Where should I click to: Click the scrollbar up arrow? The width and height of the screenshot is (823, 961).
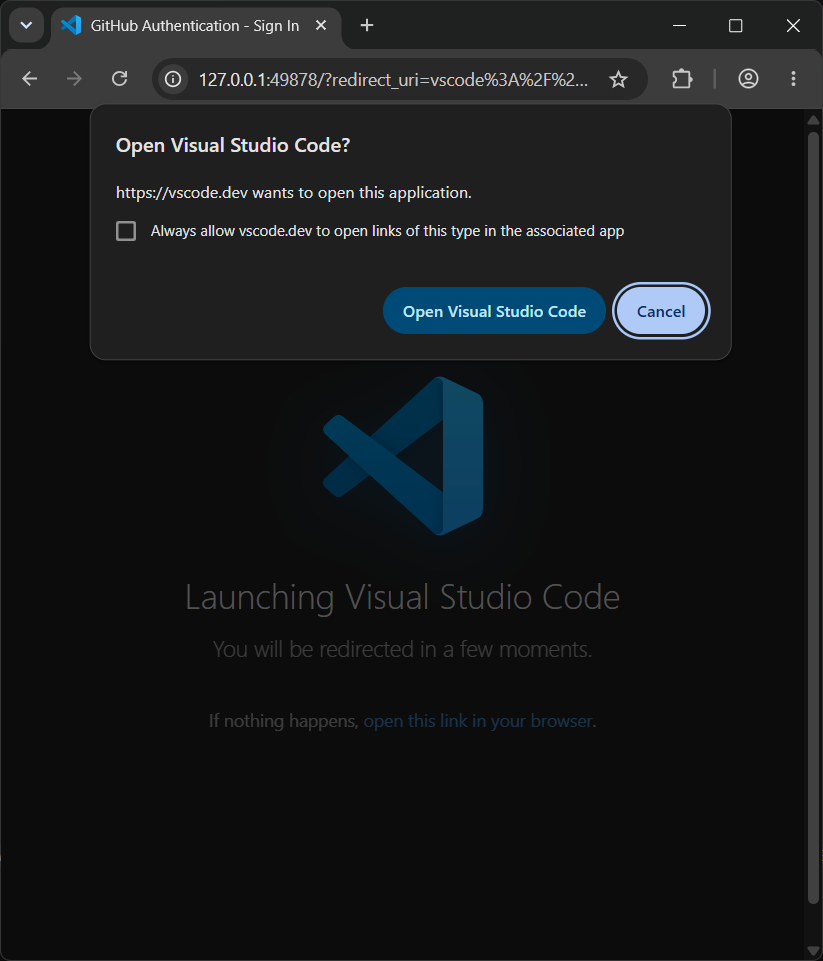(x=813, y=120)
